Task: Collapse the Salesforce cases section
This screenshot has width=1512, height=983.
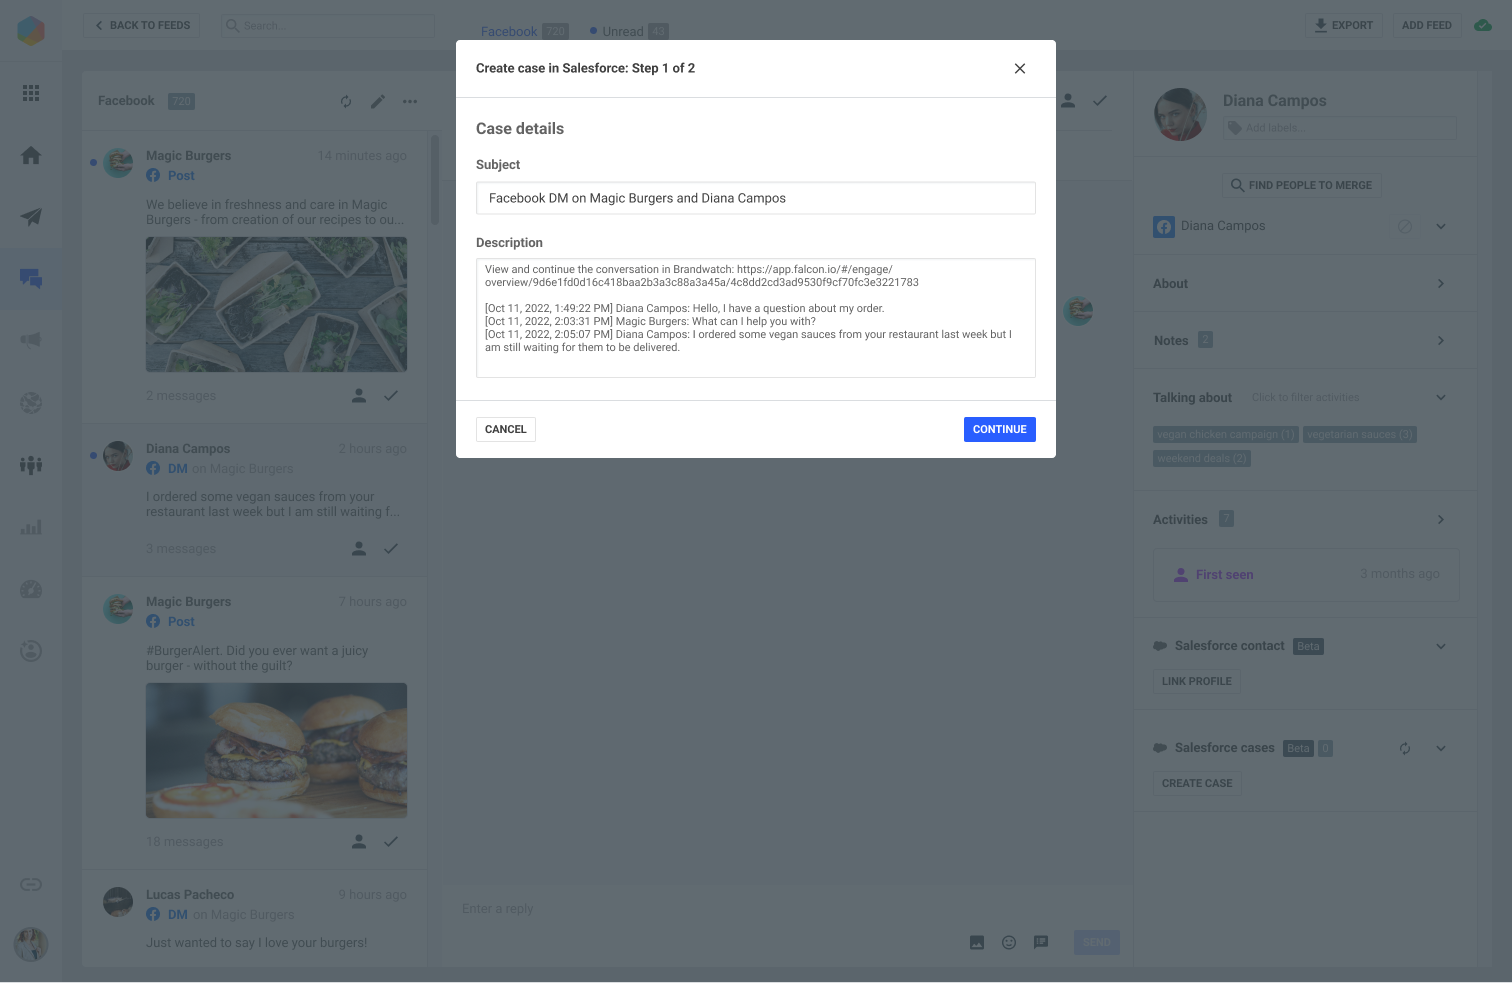Action: coord(1441,749)
